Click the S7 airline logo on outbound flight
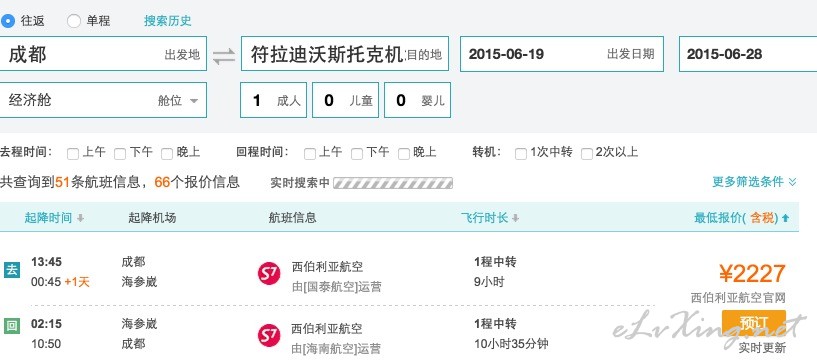This screenshot has width=817, height=362. (x=269, y=274)
